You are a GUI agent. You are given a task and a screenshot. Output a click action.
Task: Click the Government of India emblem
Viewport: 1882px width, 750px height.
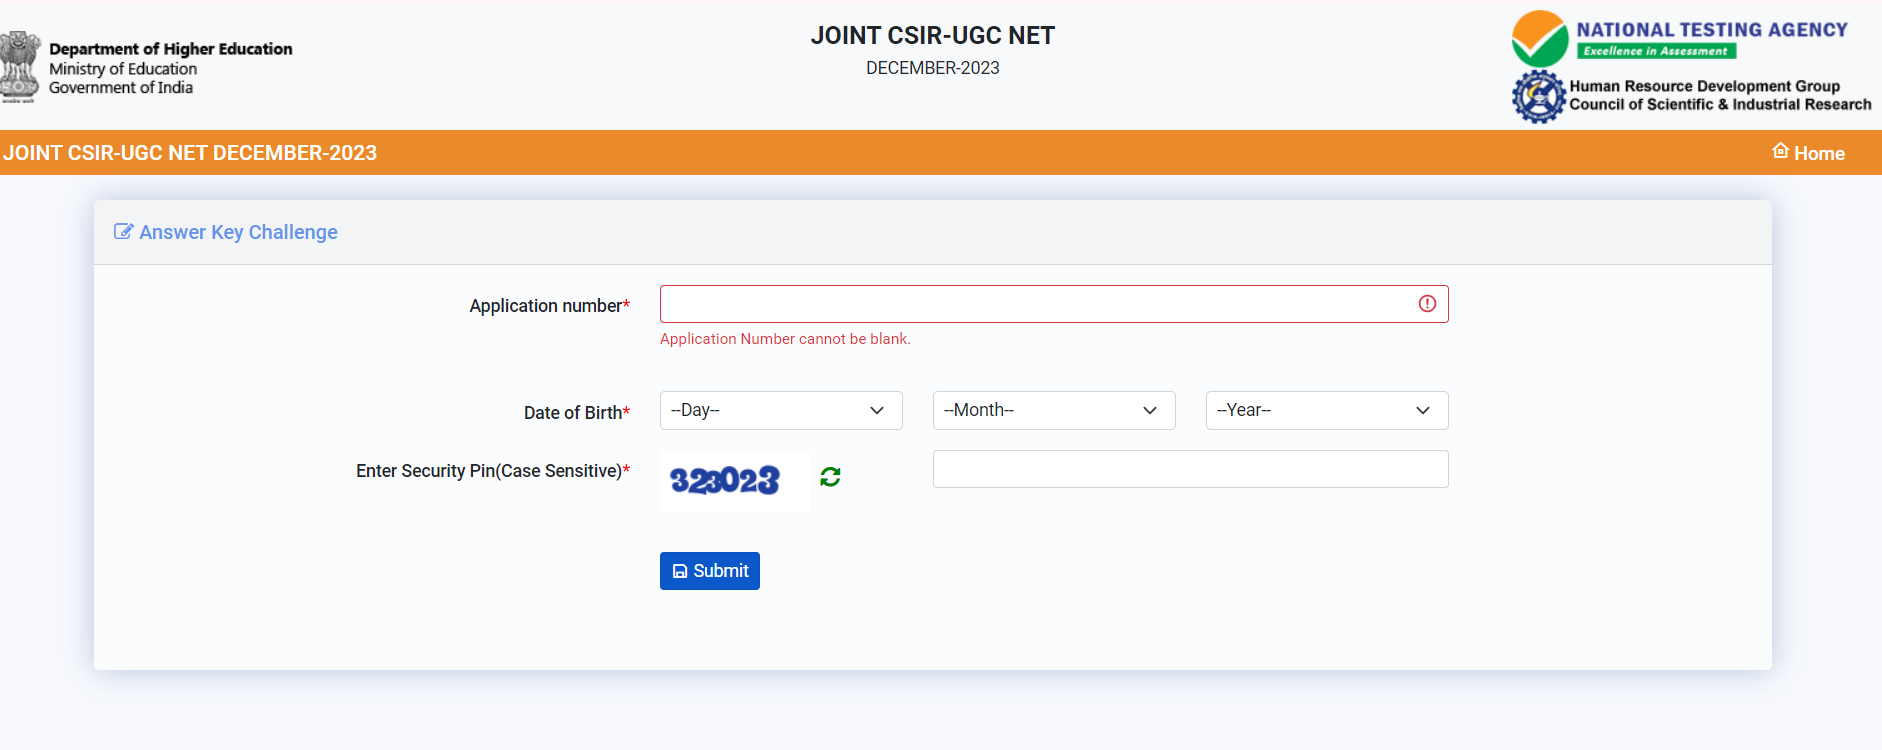click(19, 67)
